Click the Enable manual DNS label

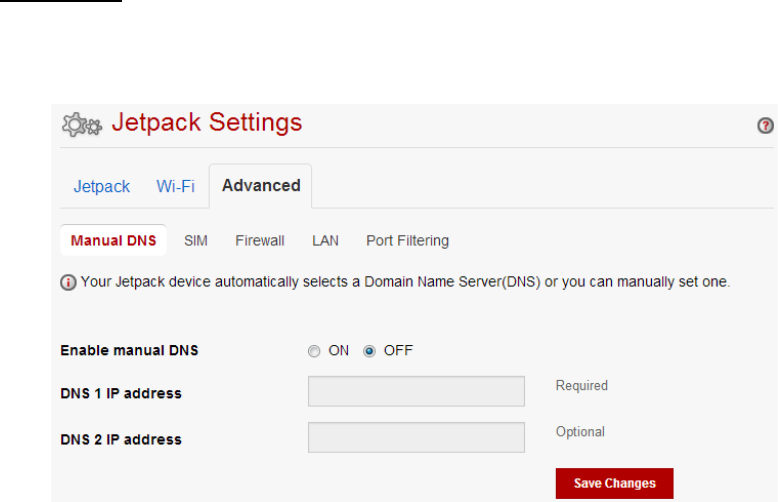click(x=129, y=350)
